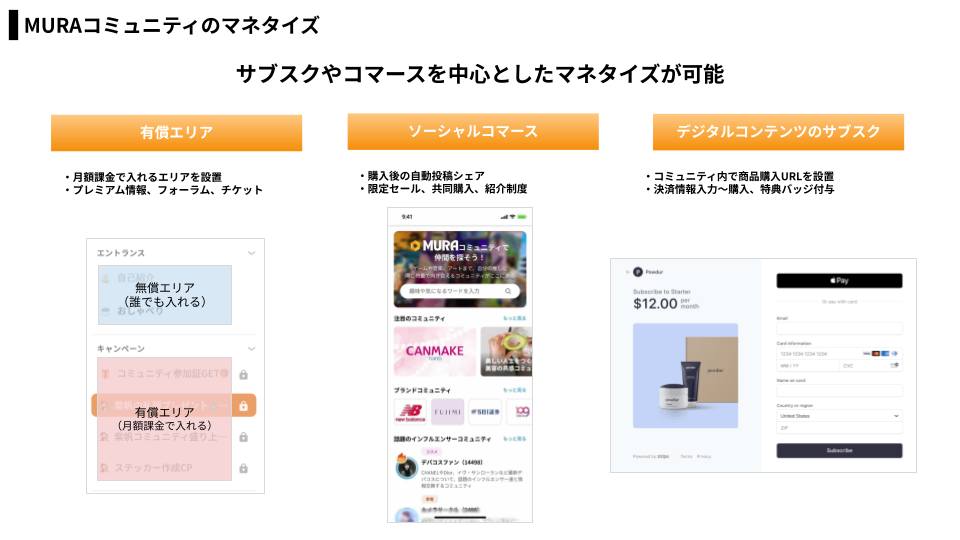Click the back arrow next to Powdur

point(628,272)
